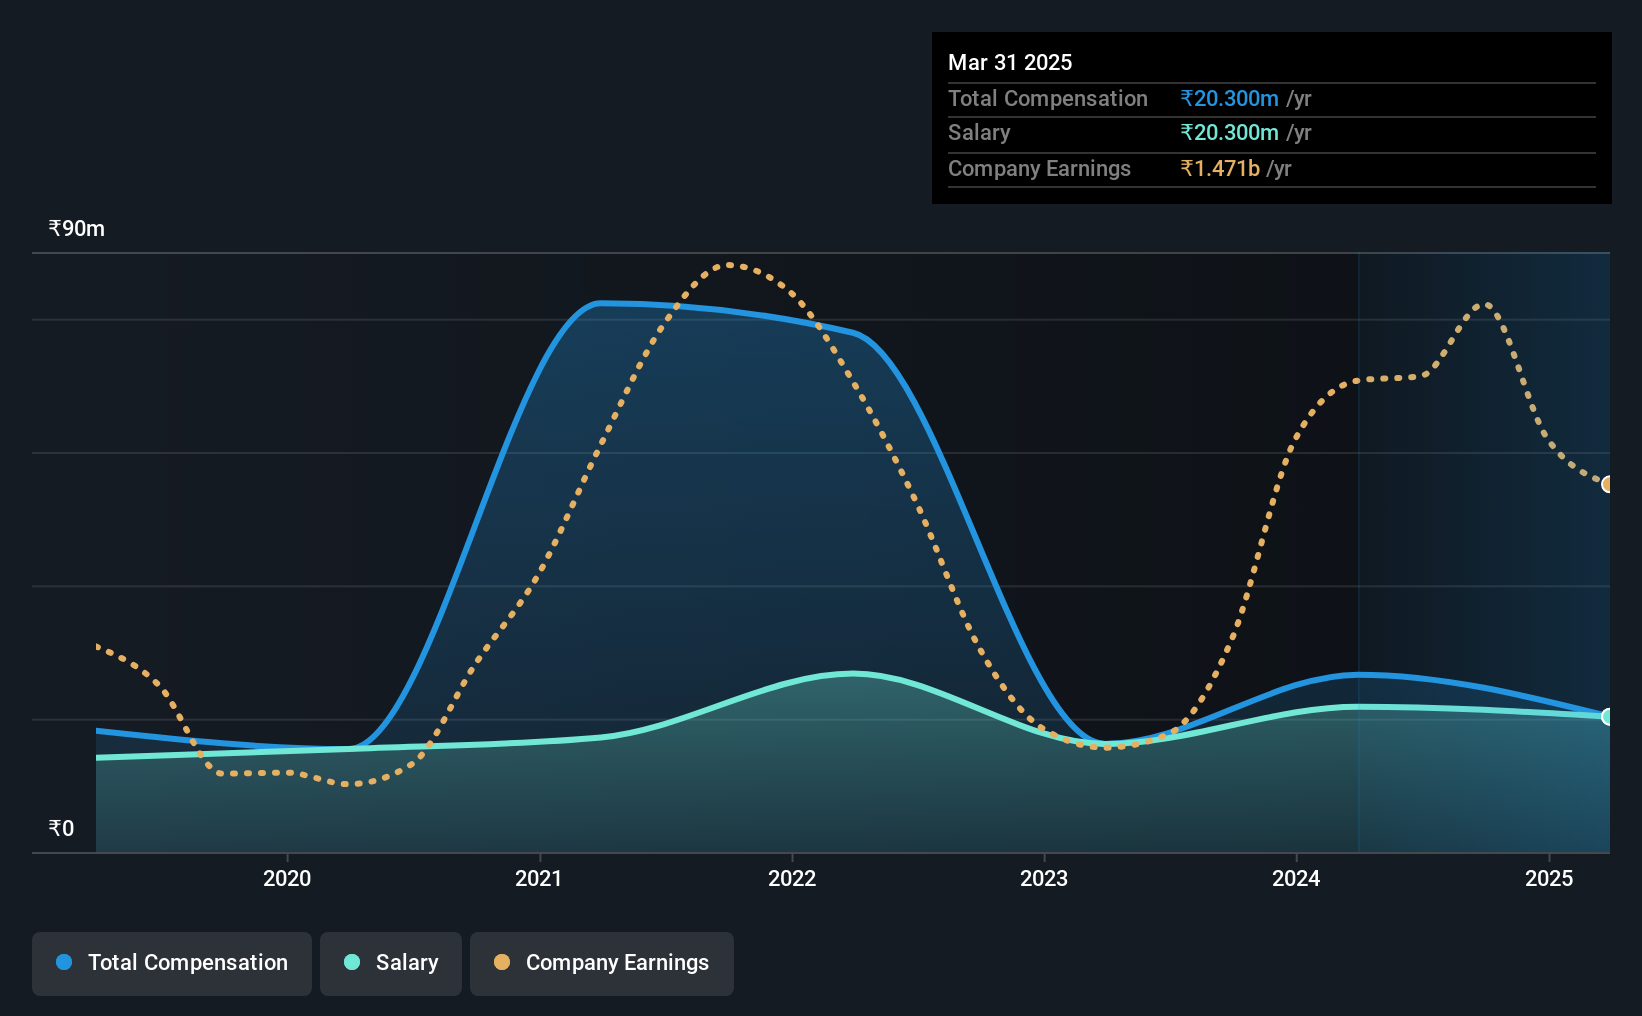Click the ₹1.471b earnings value in tooltip

pyautogui.click(x=1220, y=168)
